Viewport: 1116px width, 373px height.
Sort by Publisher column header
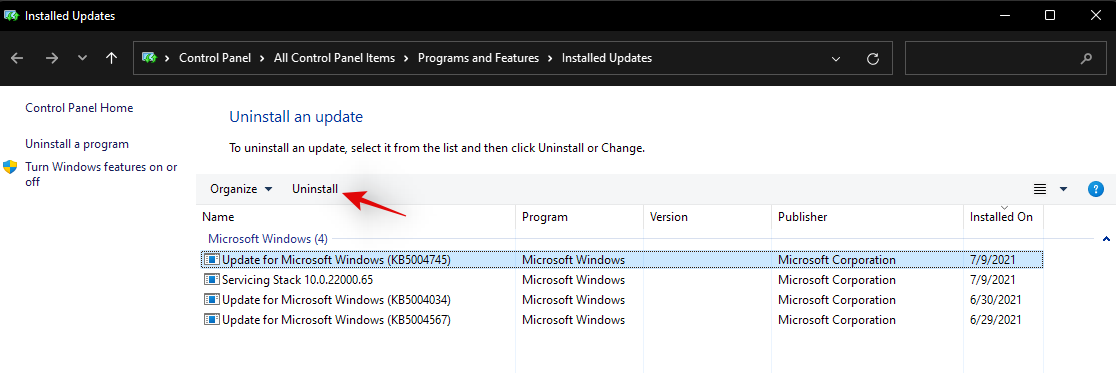tap(868, 217)
